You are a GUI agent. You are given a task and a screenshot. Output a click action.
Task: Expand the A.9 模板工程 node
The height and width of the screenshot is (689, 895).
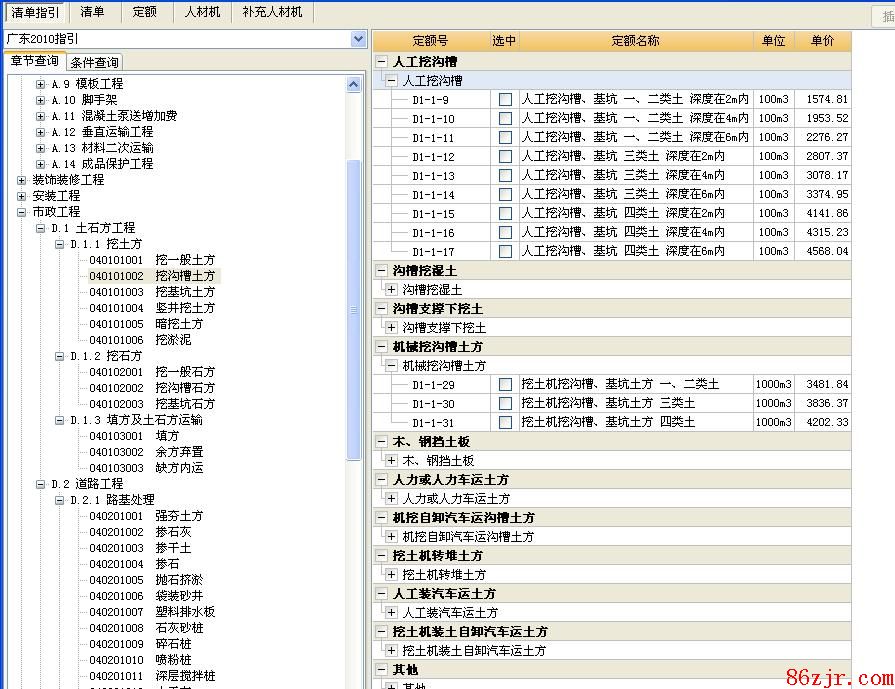(x=41, y=84)
